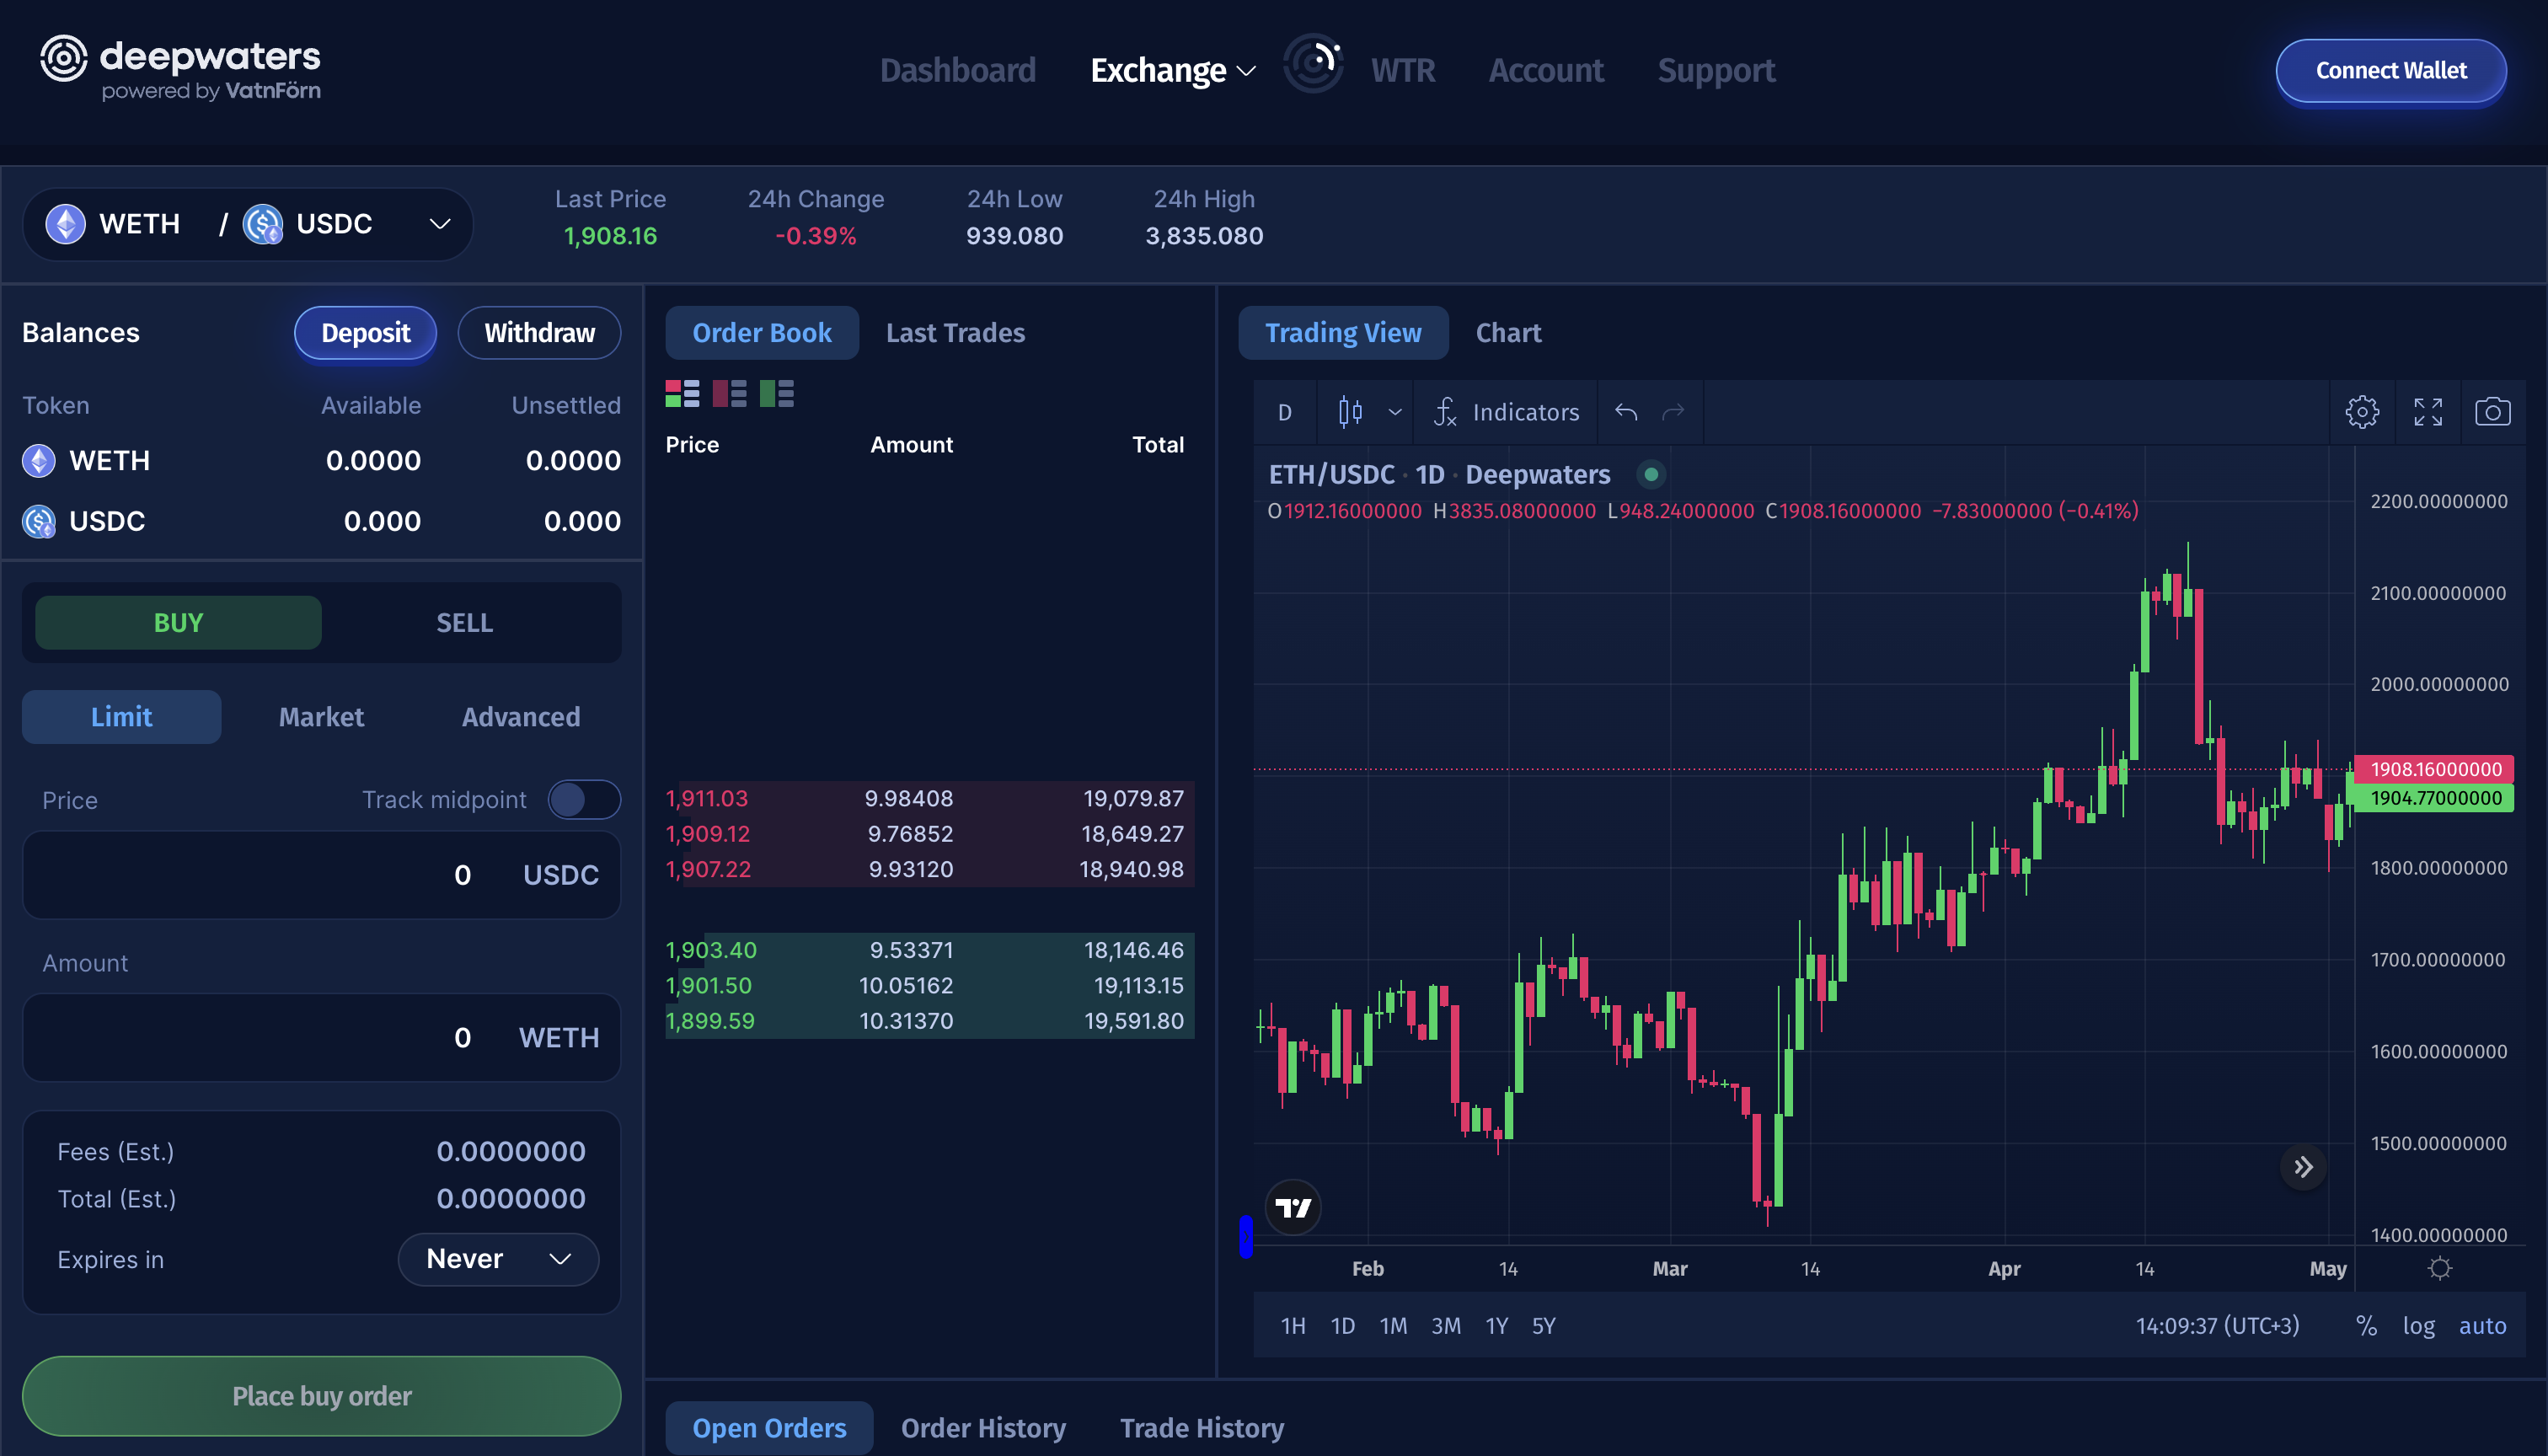Select candlestick chart style icon
The width and height of the screenshot is (2548, 1456).
[x=1350, y=412]
